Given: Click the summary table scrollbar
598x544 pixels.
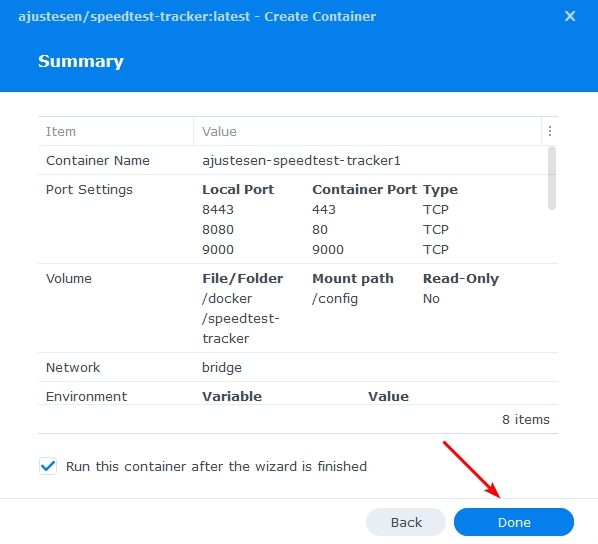Looking at the screenshot, I should coord(552,178).
